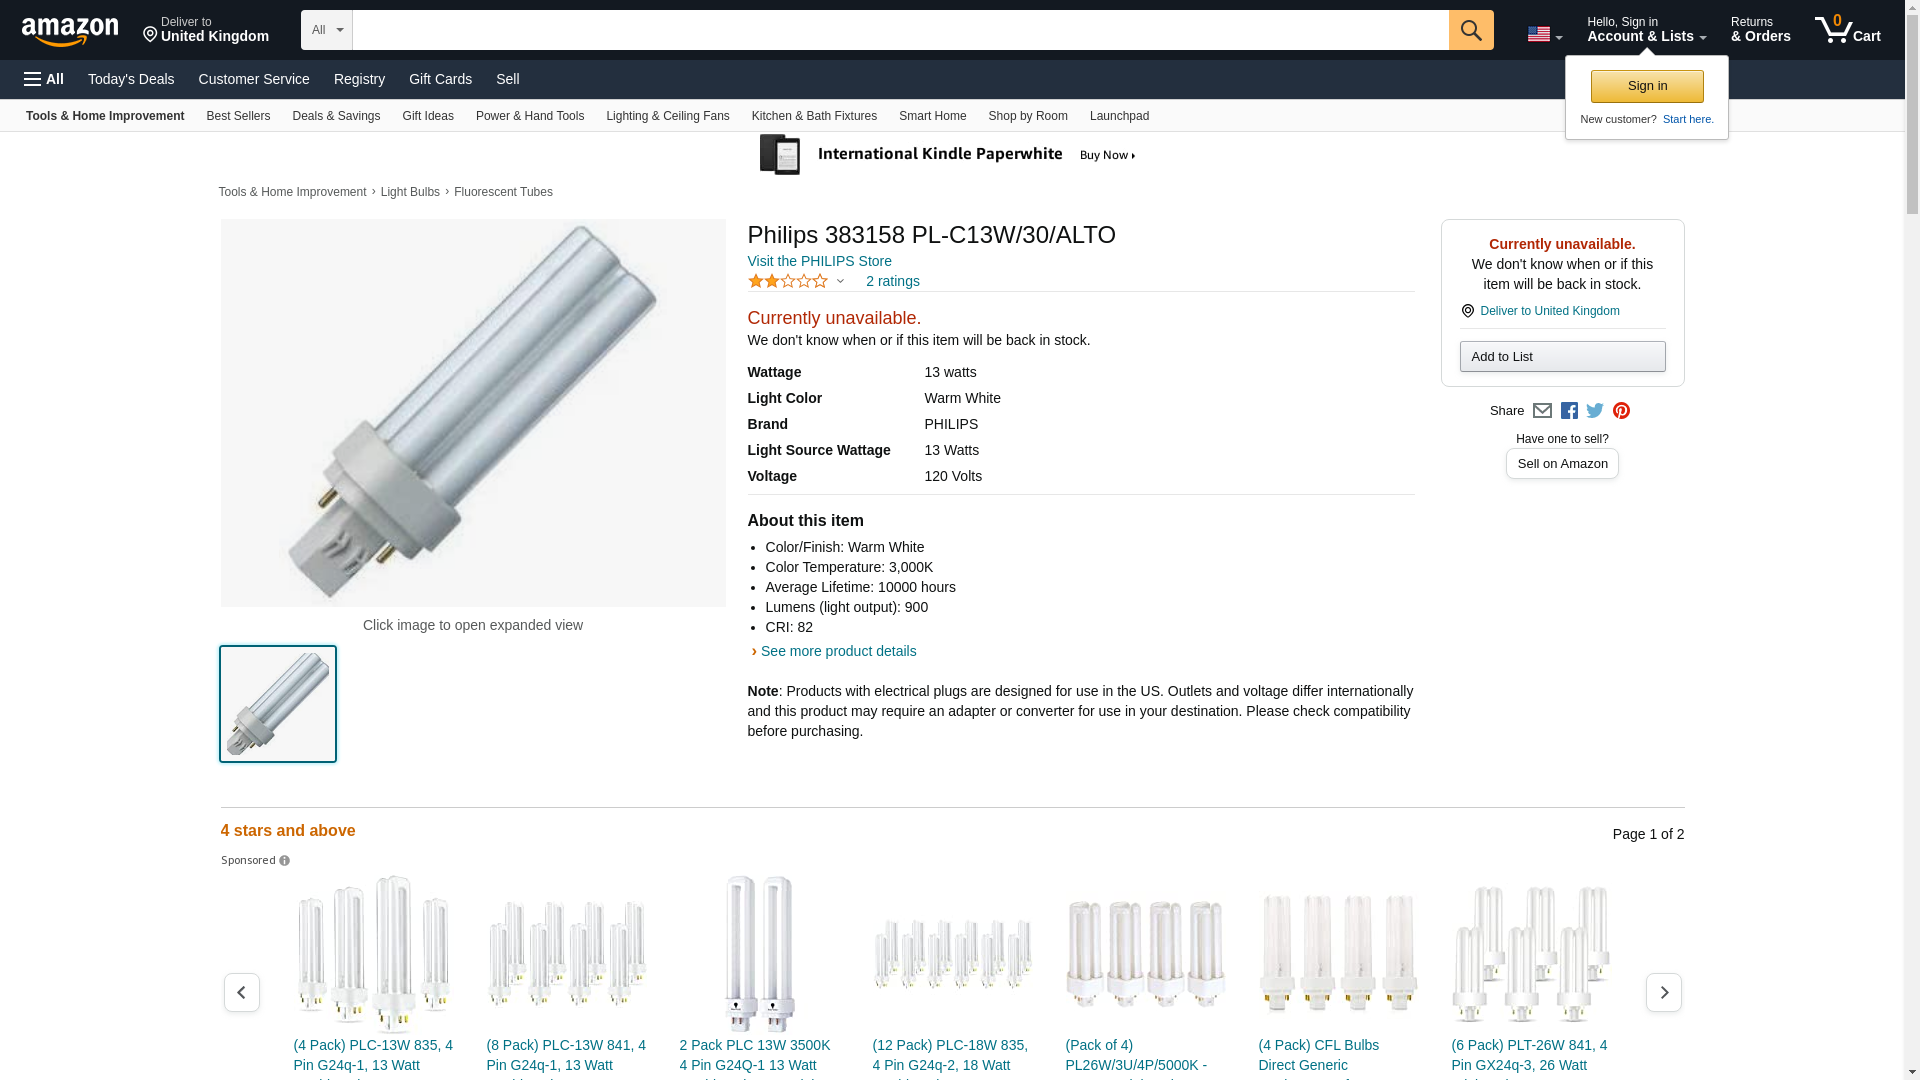The height and width of the screenshot is (1080, 1920).
Task: Open the country flag language selector
Action: [x=1544, y=35]
